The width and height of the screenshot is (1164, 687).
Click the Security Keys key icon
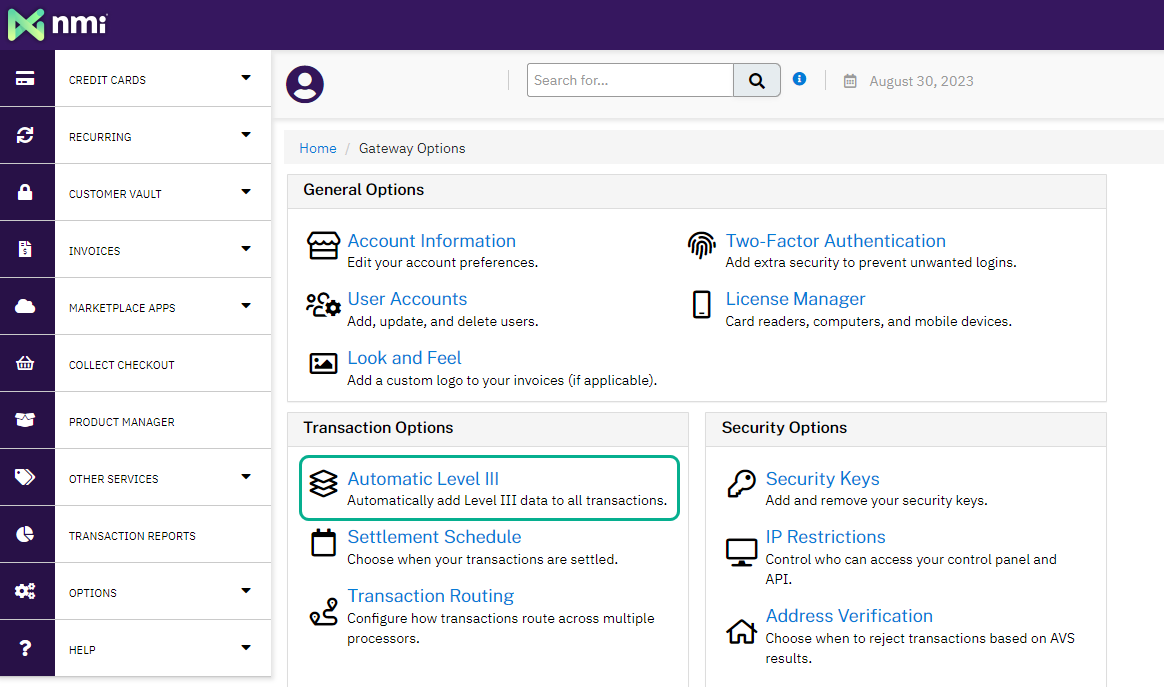pos(742,483)
